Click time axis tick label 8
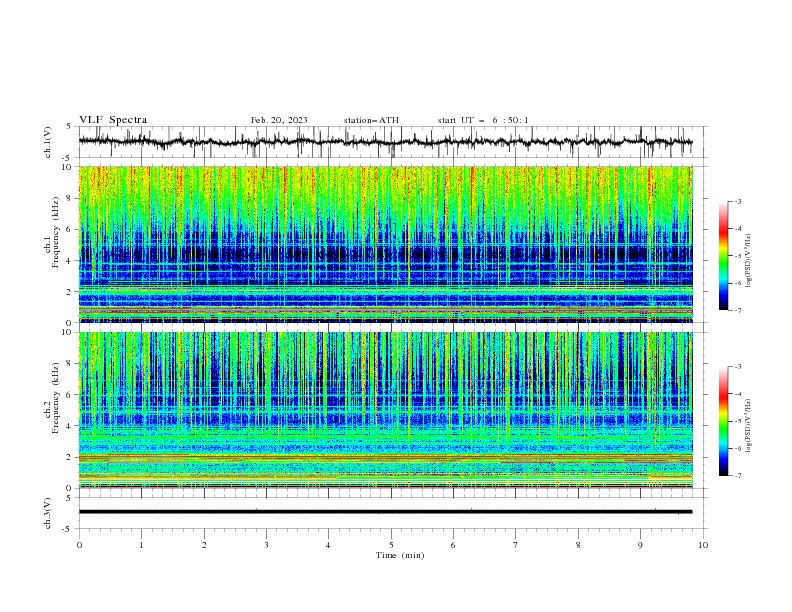Image resolution: width=792 pixels, height=612 pixels. coord(578,545)
